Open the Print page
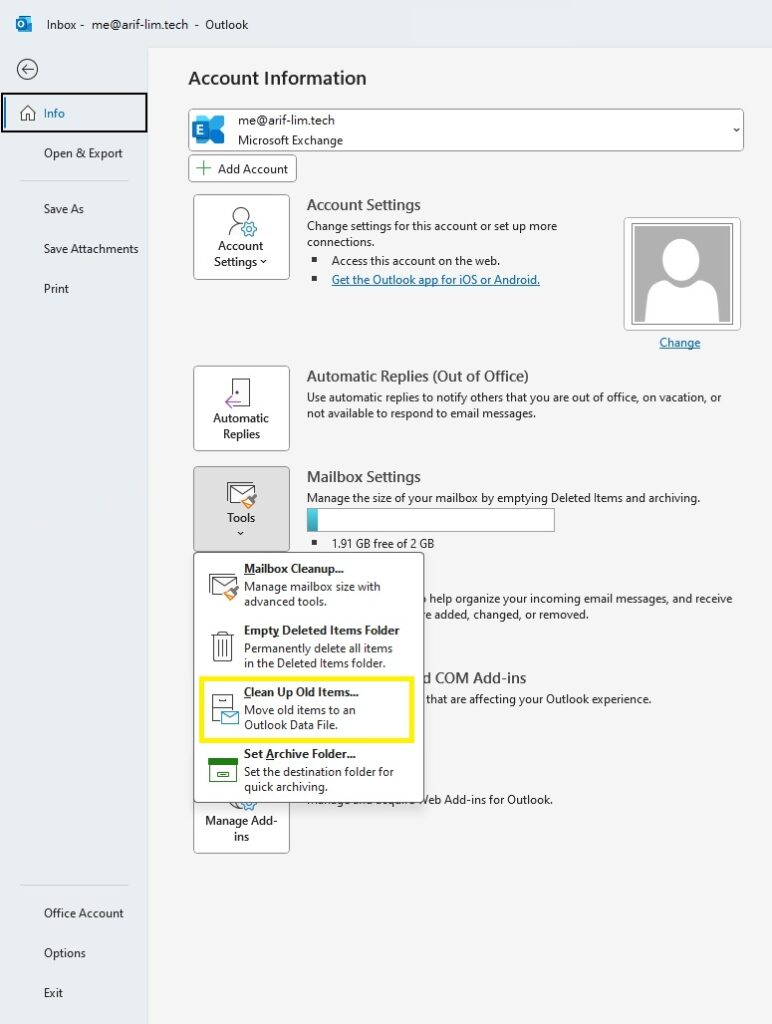The width and height of the screenshot is (772, 1024). coord(56,289)
